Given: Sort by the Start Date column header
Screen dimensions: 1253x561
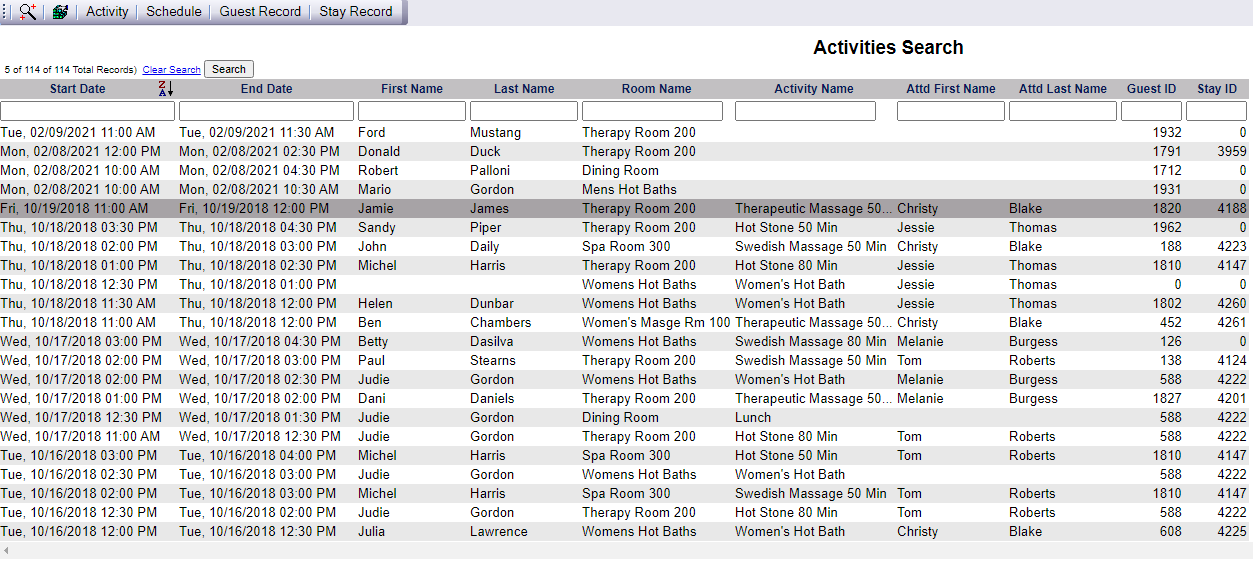Looking at the screenshot, I should tap(78, 89).
